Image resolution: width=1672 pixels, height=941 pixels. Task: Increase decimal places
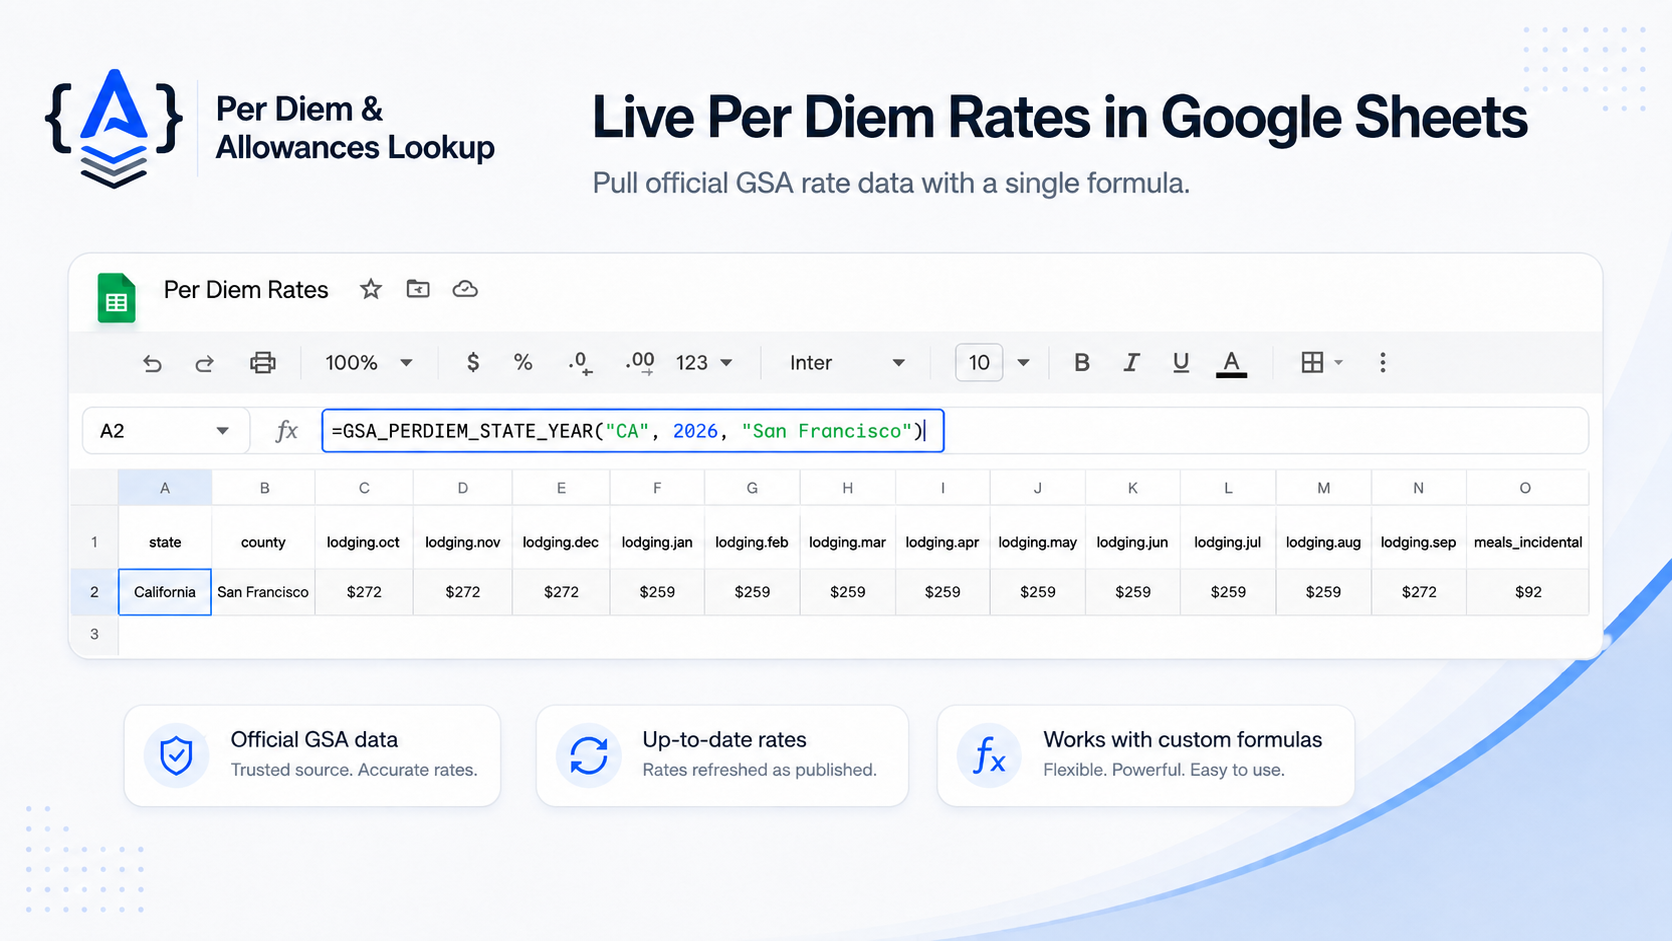click(640, 363)
